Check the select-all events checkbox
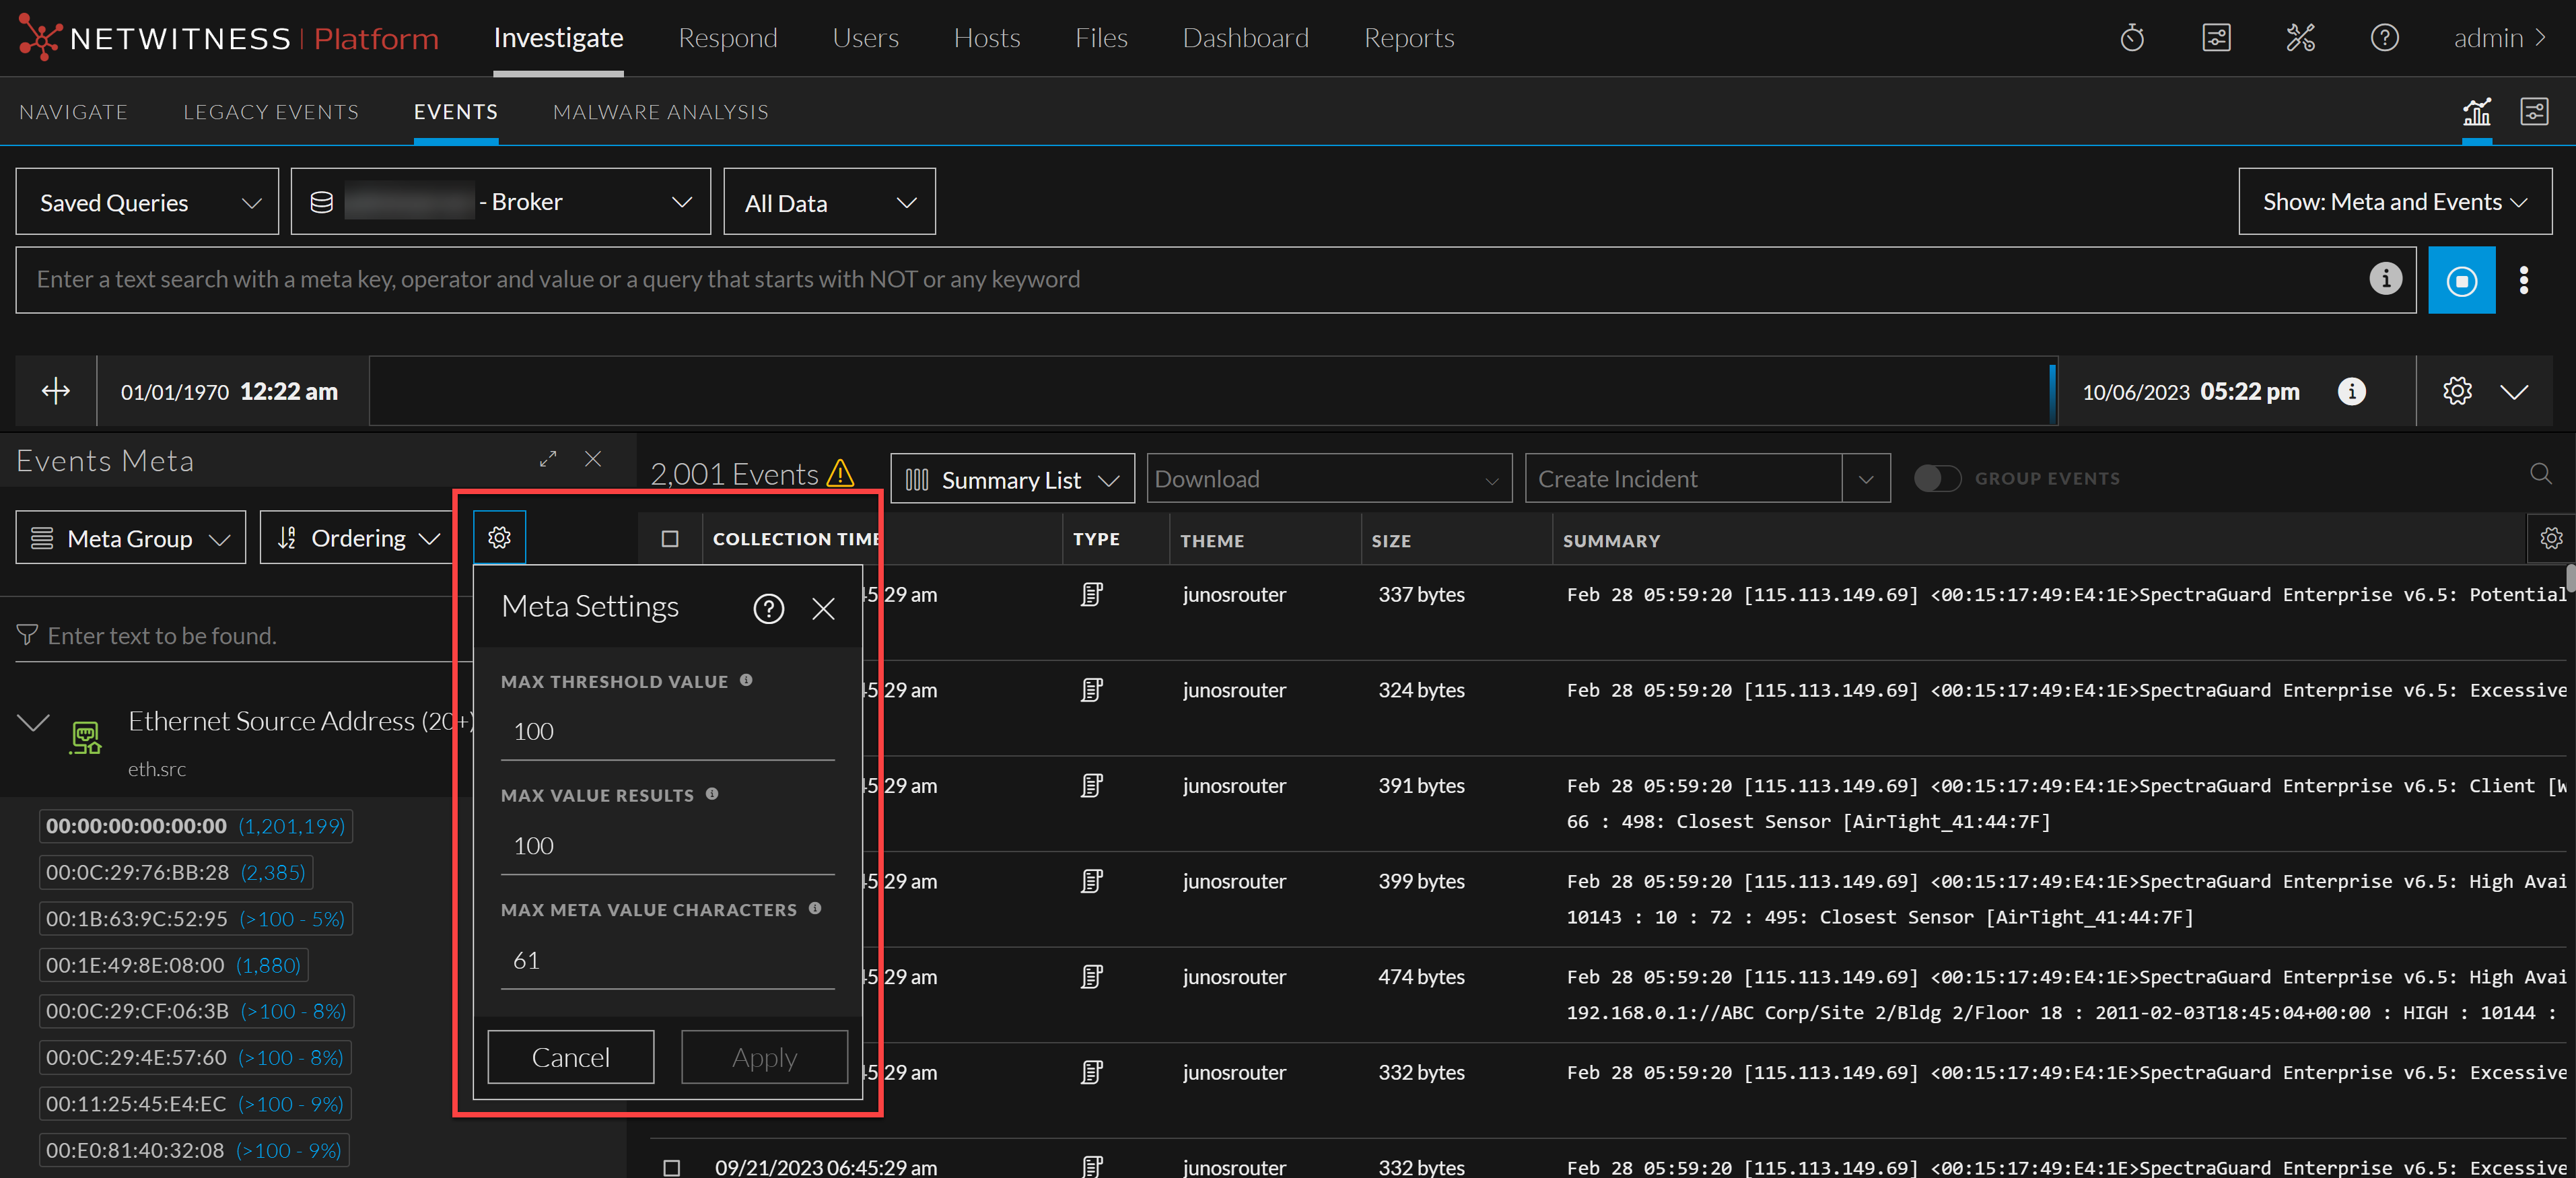 (x=670, y=539)
